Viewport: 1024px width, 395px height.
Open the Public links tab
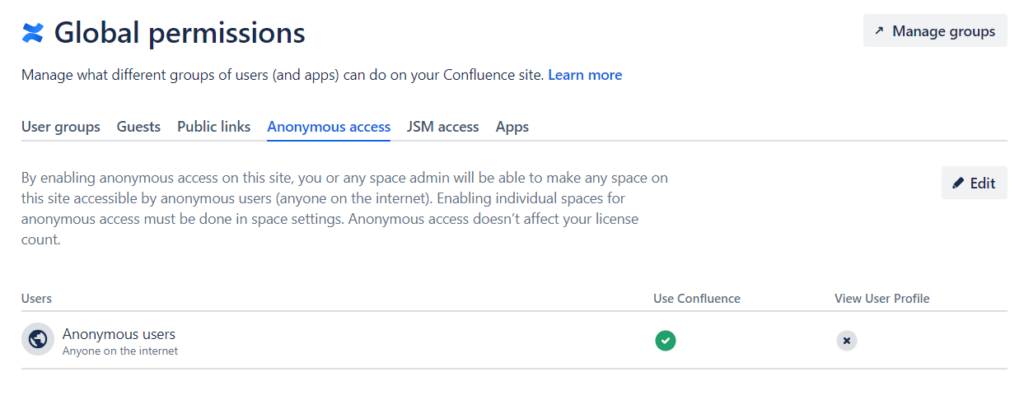(214, 127)
